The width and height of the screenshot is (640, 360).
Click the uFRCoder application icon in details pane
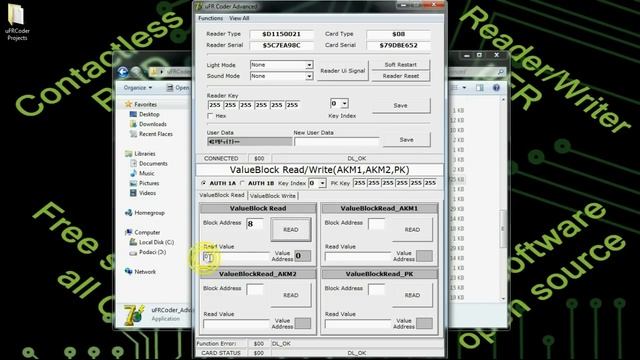[x=133, y=315]
